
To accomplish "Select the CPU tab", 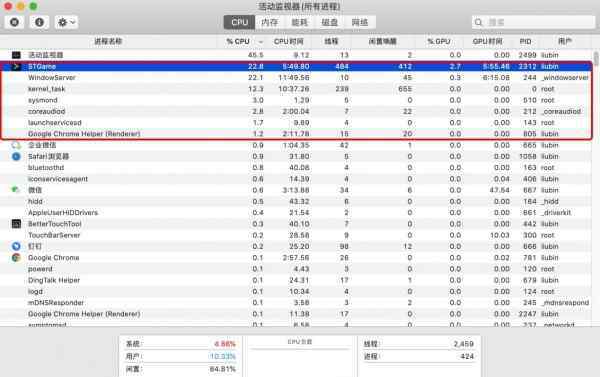I will [x=240, y=22].
